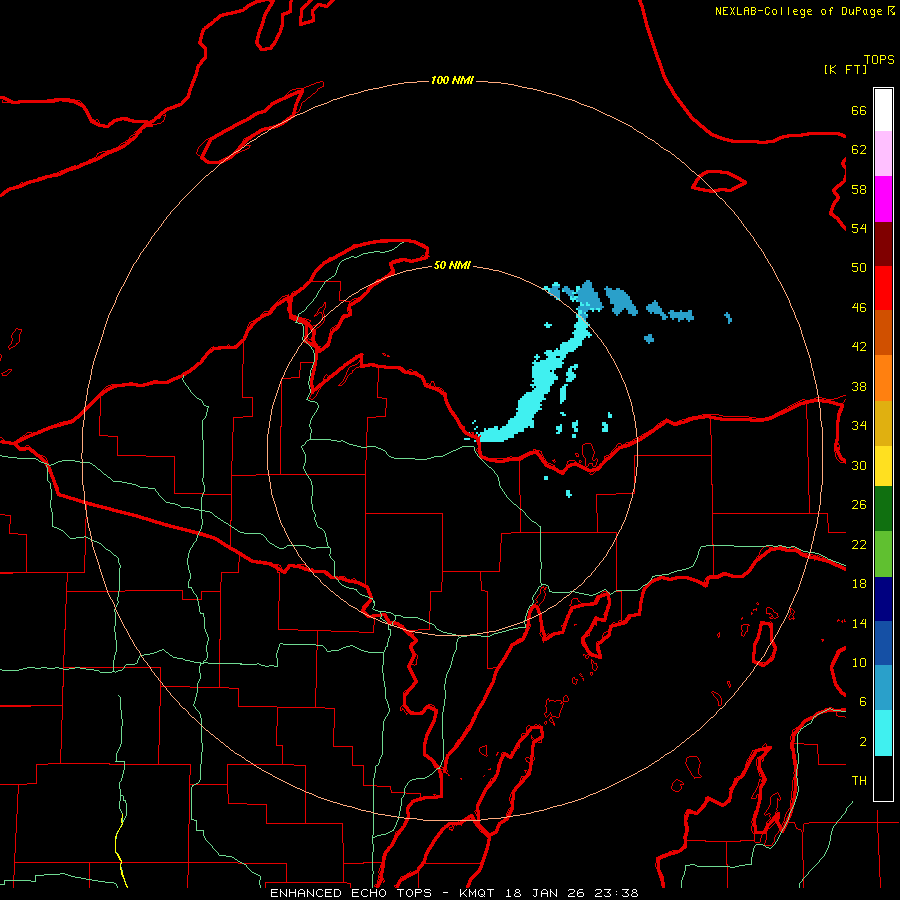This screenshot has height=900, width=900.
Task: Click legend value 6
Action: (862, 701)
